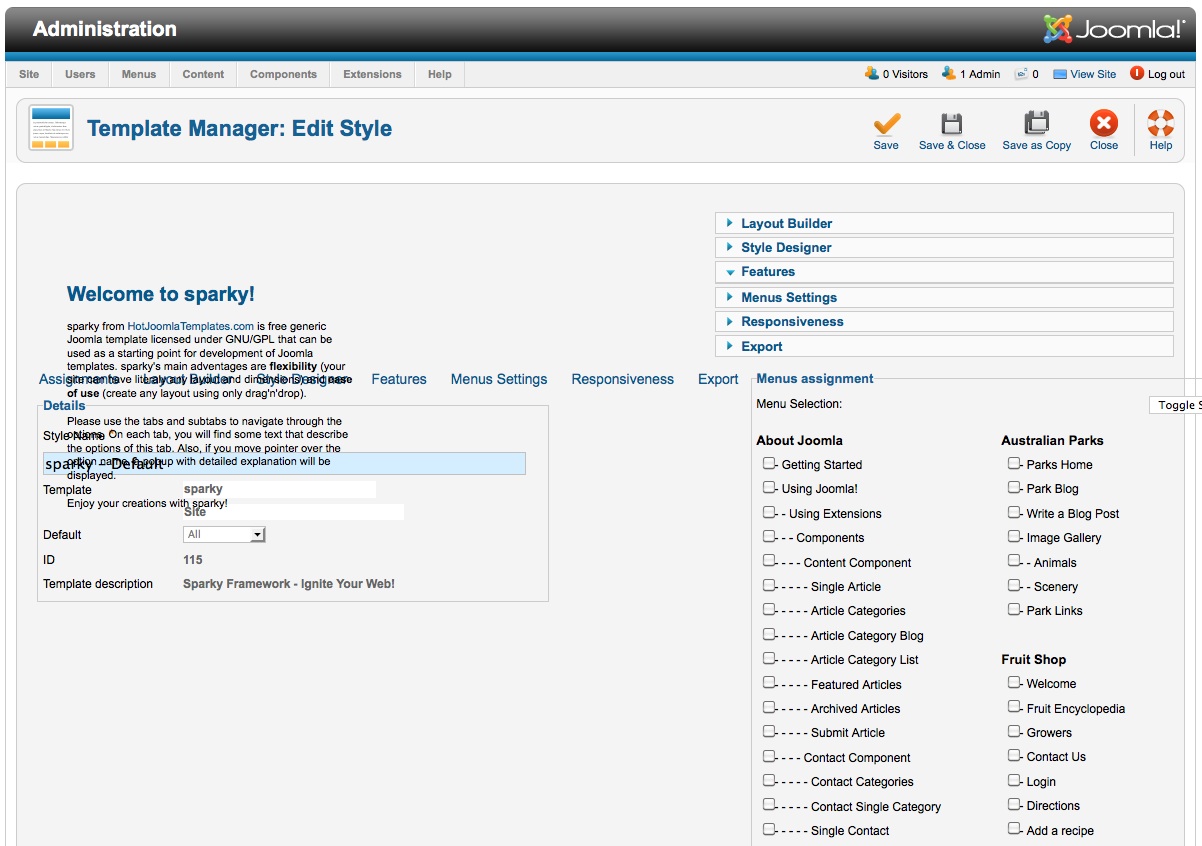
Task: Click the Menus assignment fieldset title
Action: (815, 378)
